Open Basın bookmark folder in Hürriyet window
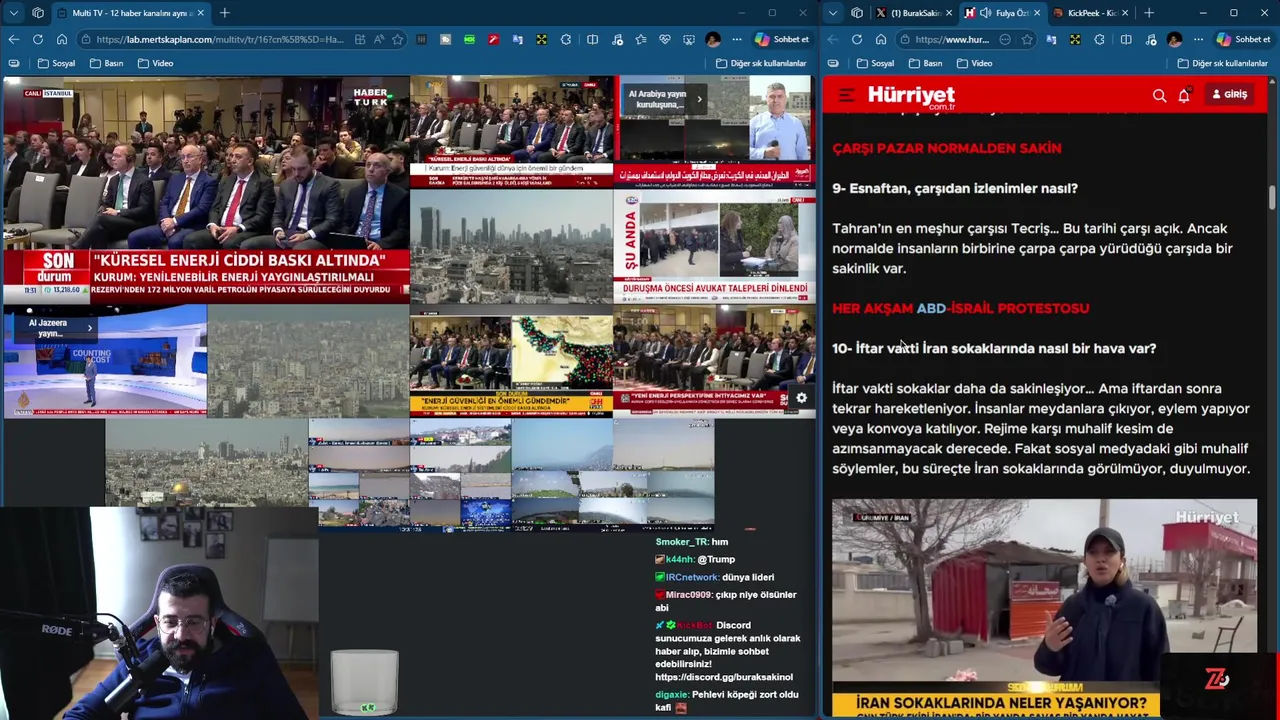Image resolution: width=1280 pixels, height=720 pixels. coord(925,63)
